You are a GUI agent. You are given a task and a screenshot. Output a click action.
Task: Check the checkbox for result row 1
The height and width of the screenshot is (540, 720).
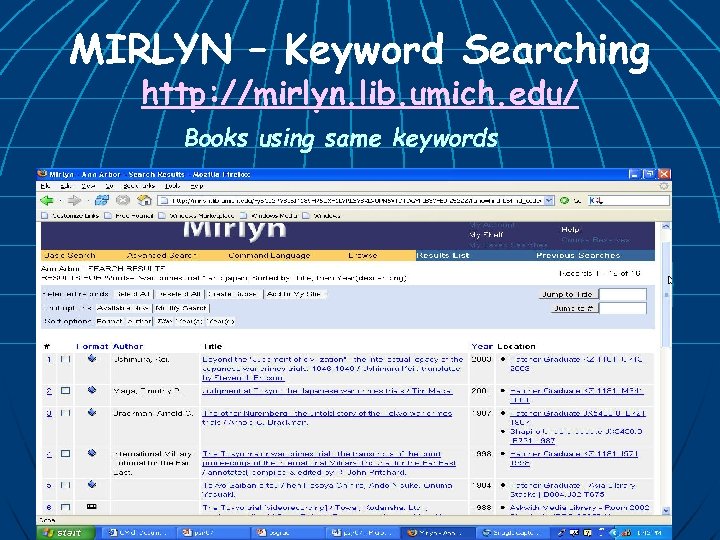(x=66, y=359)
